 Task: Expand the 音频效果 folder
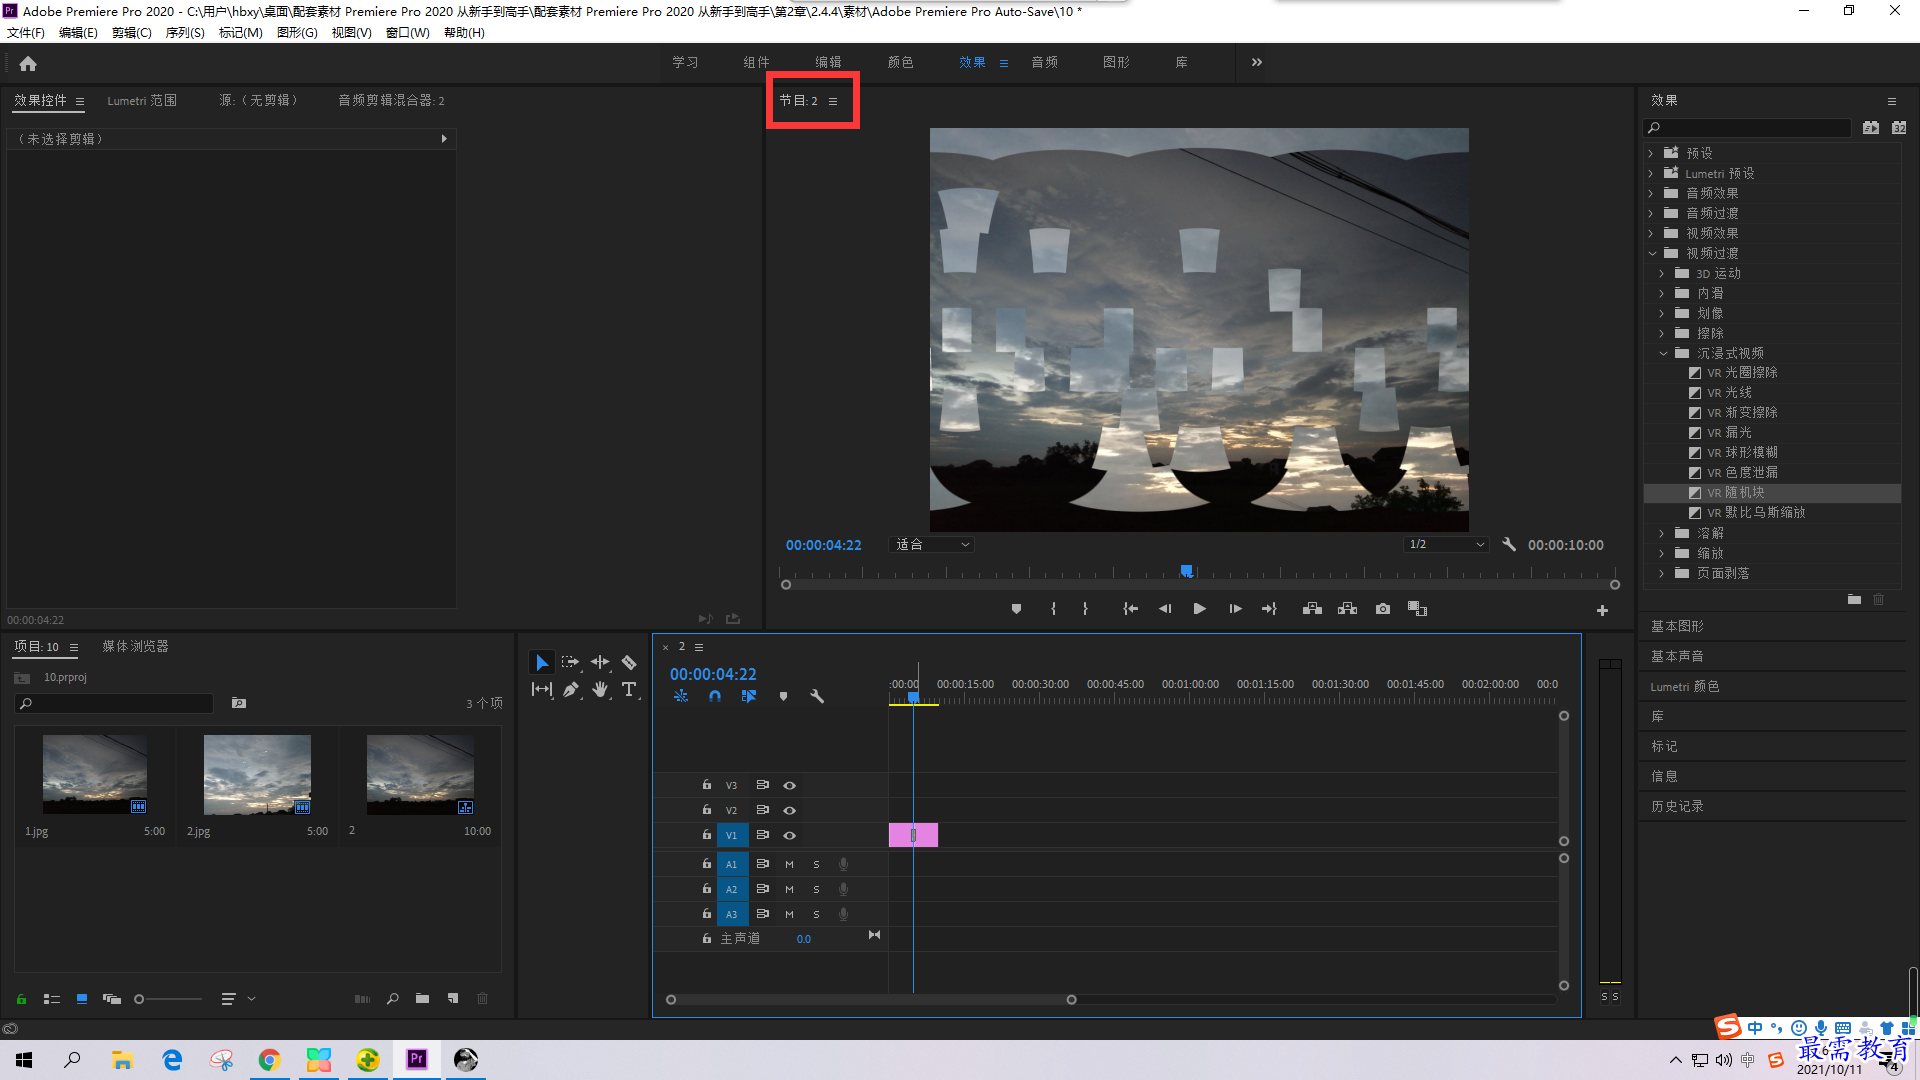1651,193
